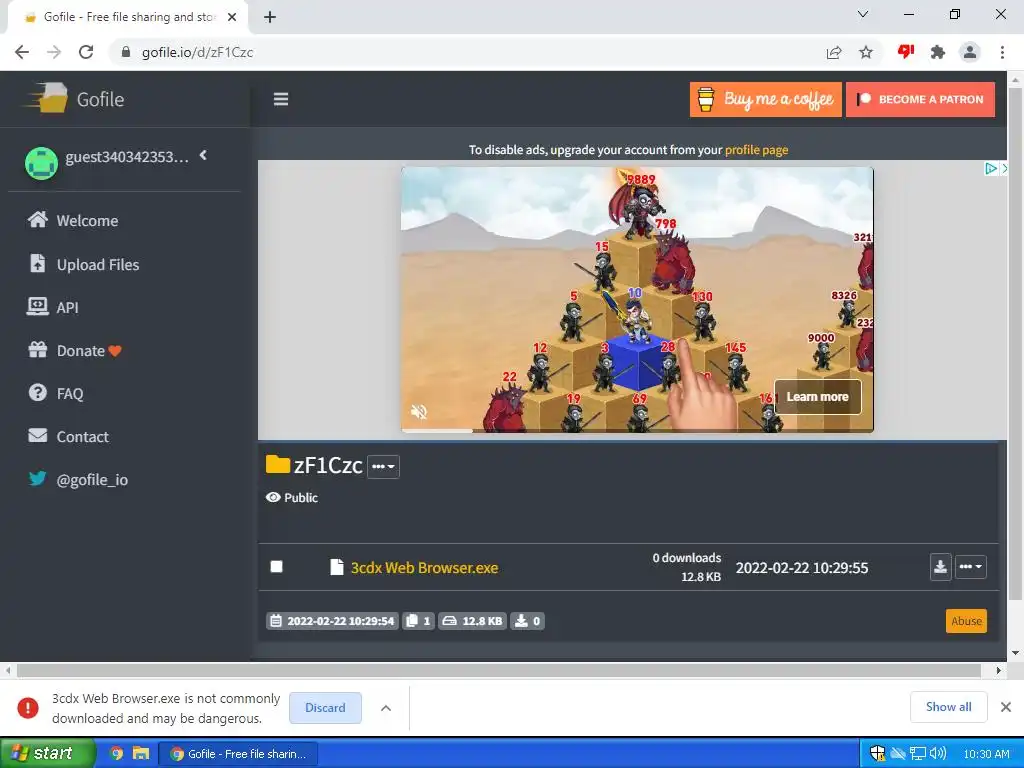Click the volume tray icon
Image resolution: width=1024 pixels, height=768 pixels.
point(938,754)
